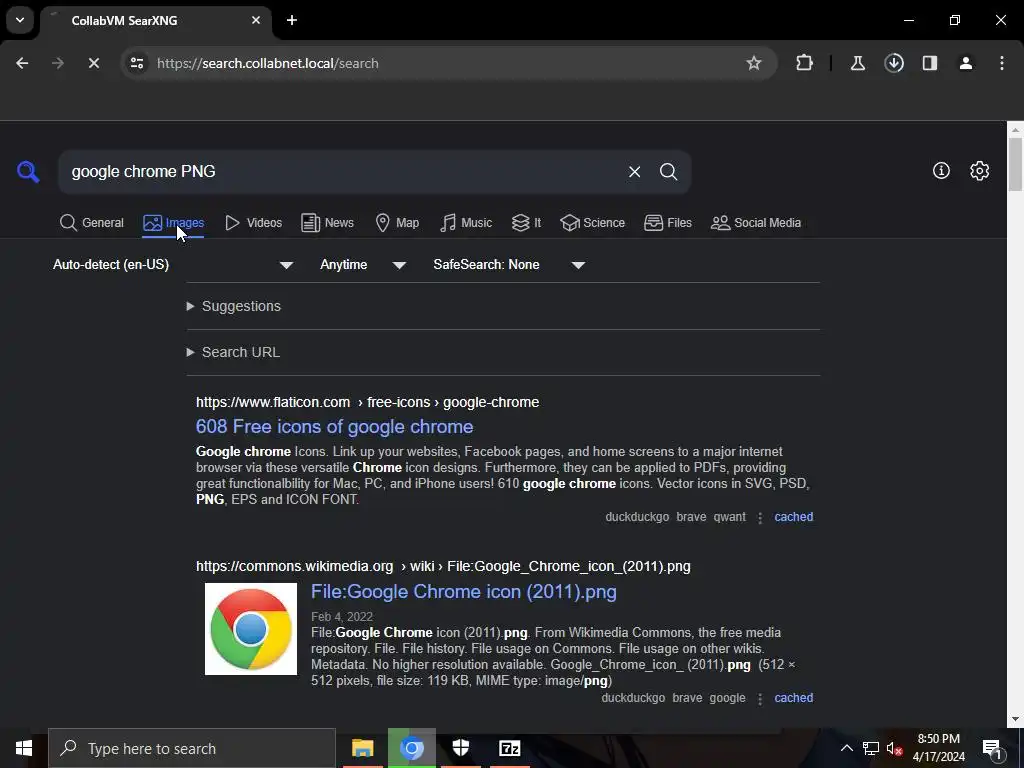
Task: Open Chrome Labs flask icon
Action: click(x=857, y=63)
